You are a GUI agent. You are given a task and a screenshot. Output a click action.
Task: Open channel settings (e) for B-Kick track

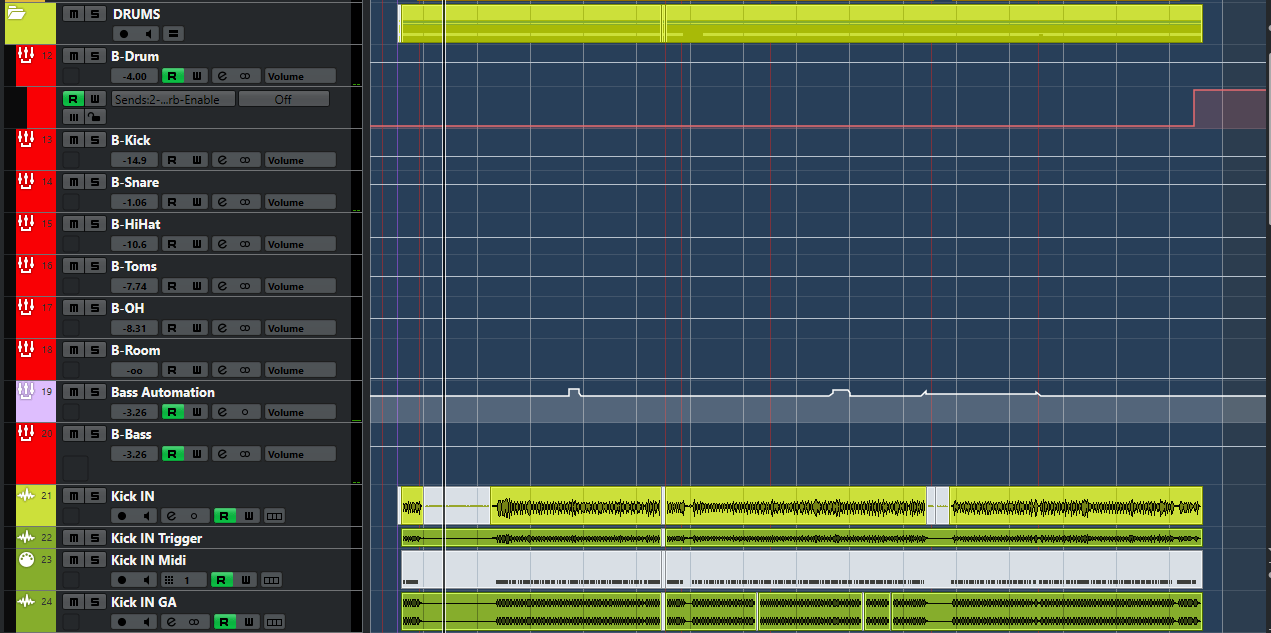pyautogui.click(x=221, y=160)
